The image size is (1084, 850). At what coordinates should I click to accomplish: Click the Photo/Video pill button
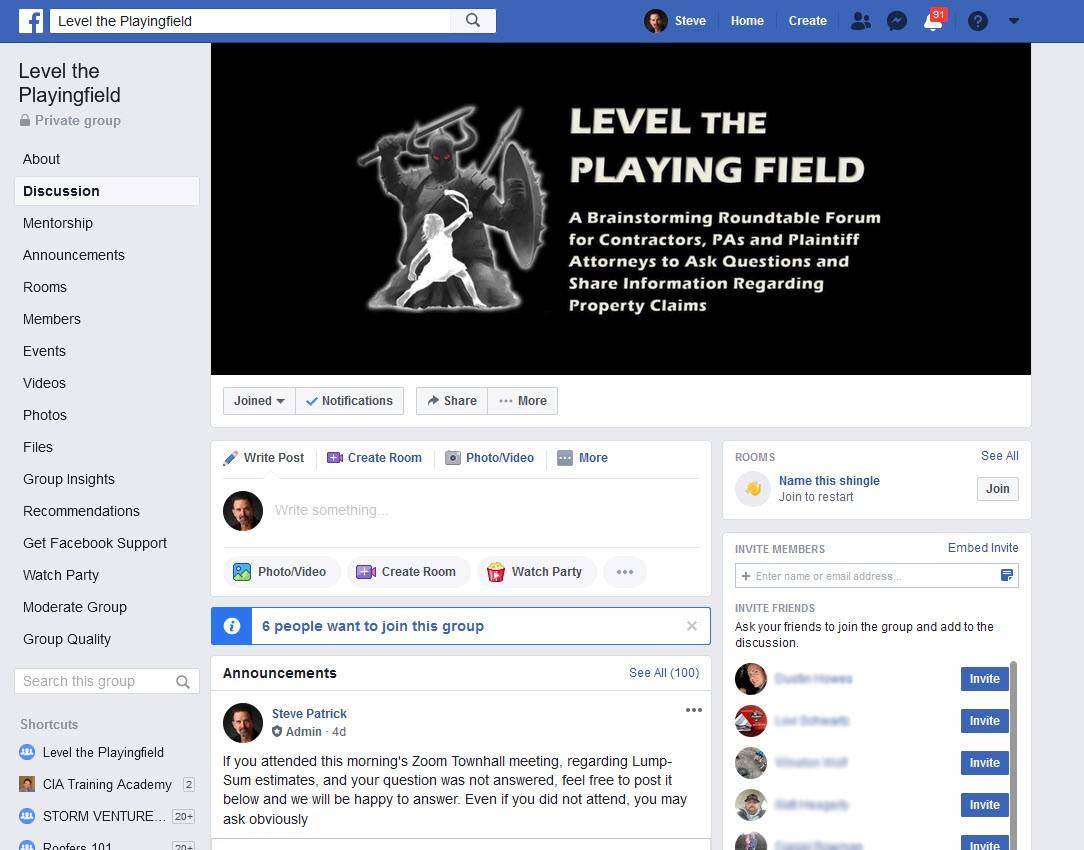[x=281, y=572]
